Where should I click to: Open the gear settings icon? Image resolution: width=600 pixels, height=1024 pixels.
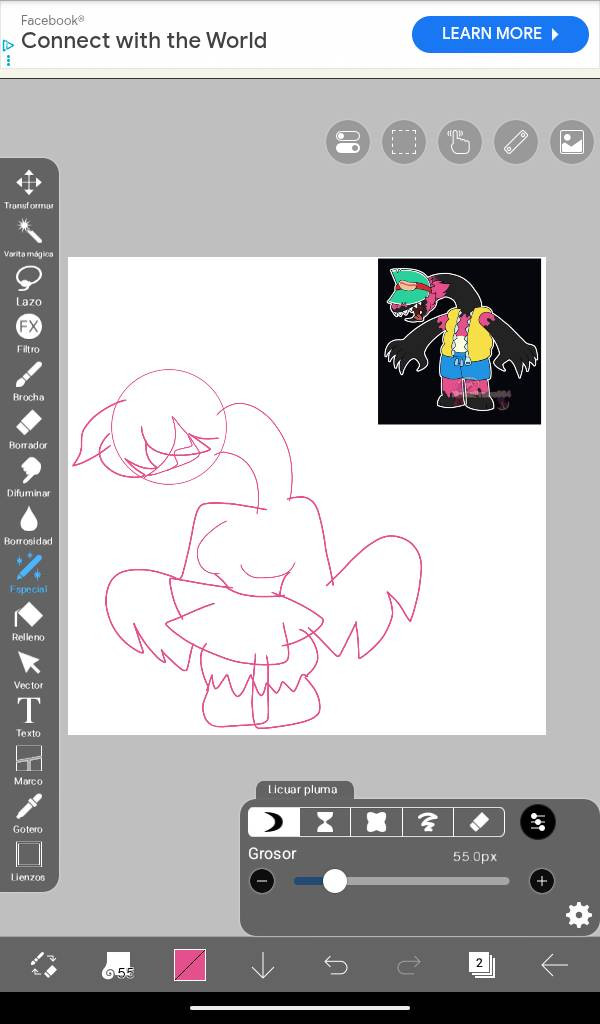pos(579,916)
